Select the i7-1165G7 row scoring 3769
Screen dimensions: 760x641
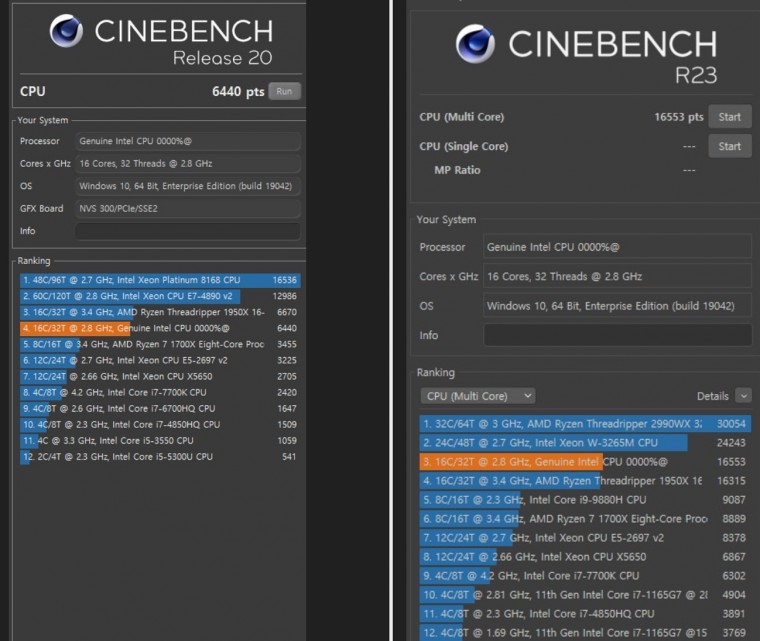click(585, 632)
